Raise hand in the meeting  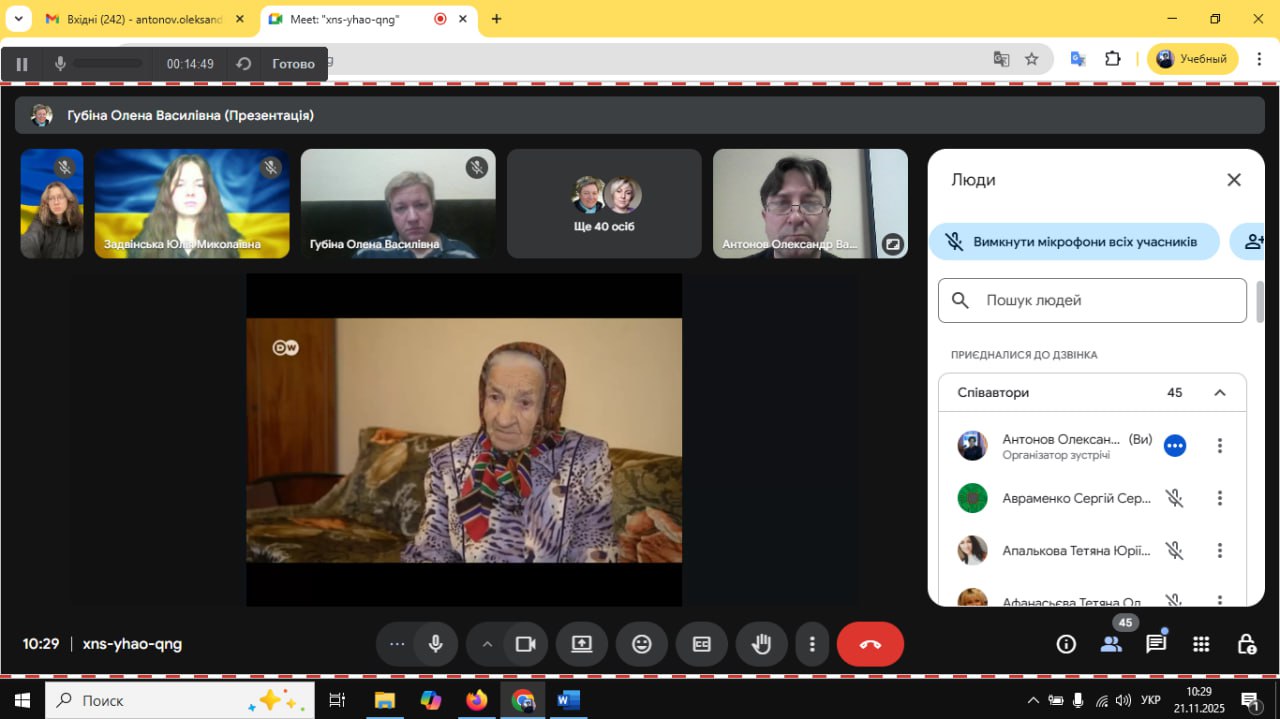point(762,644)
